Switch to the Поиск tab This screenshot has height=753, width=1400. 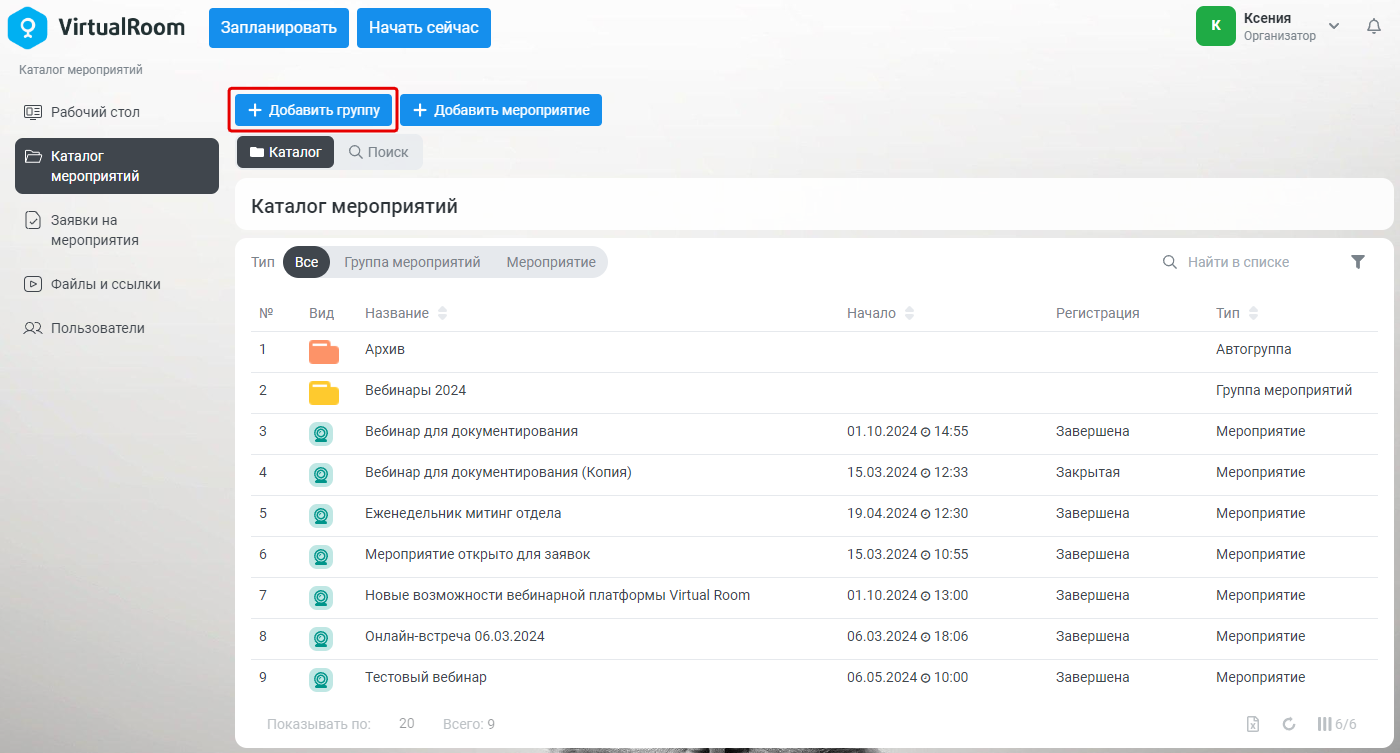point(378,152)
